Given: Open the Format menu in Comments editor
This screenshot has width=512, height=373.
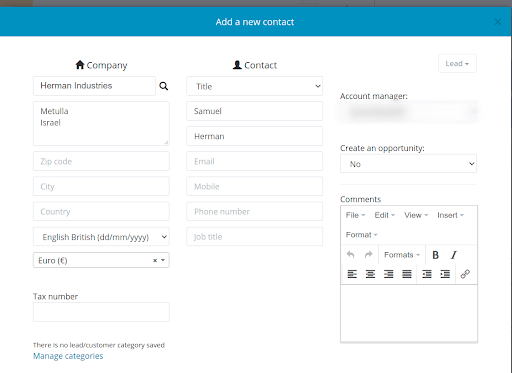Looking at the screenshot, I should pyautogui.click(x=361, y=235).
